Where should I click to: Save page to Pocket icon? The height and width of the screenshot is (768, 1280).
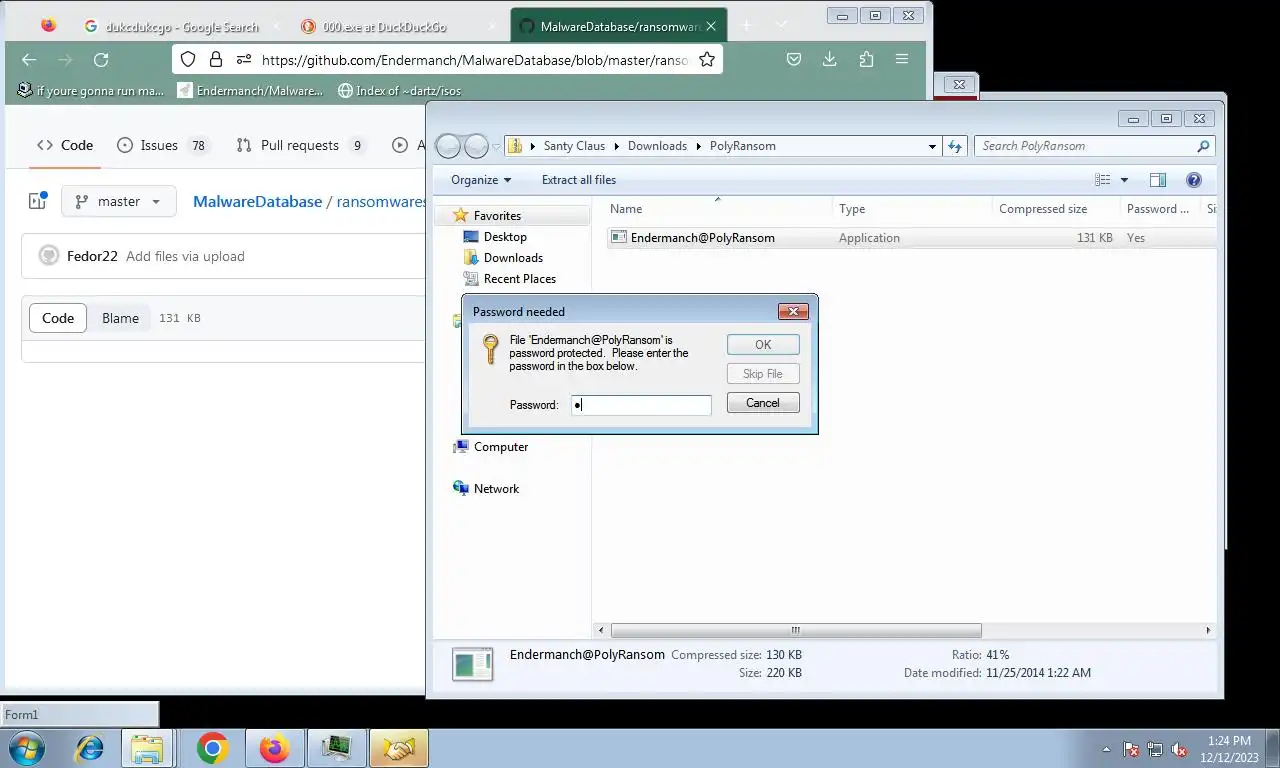tap(793, 60)
